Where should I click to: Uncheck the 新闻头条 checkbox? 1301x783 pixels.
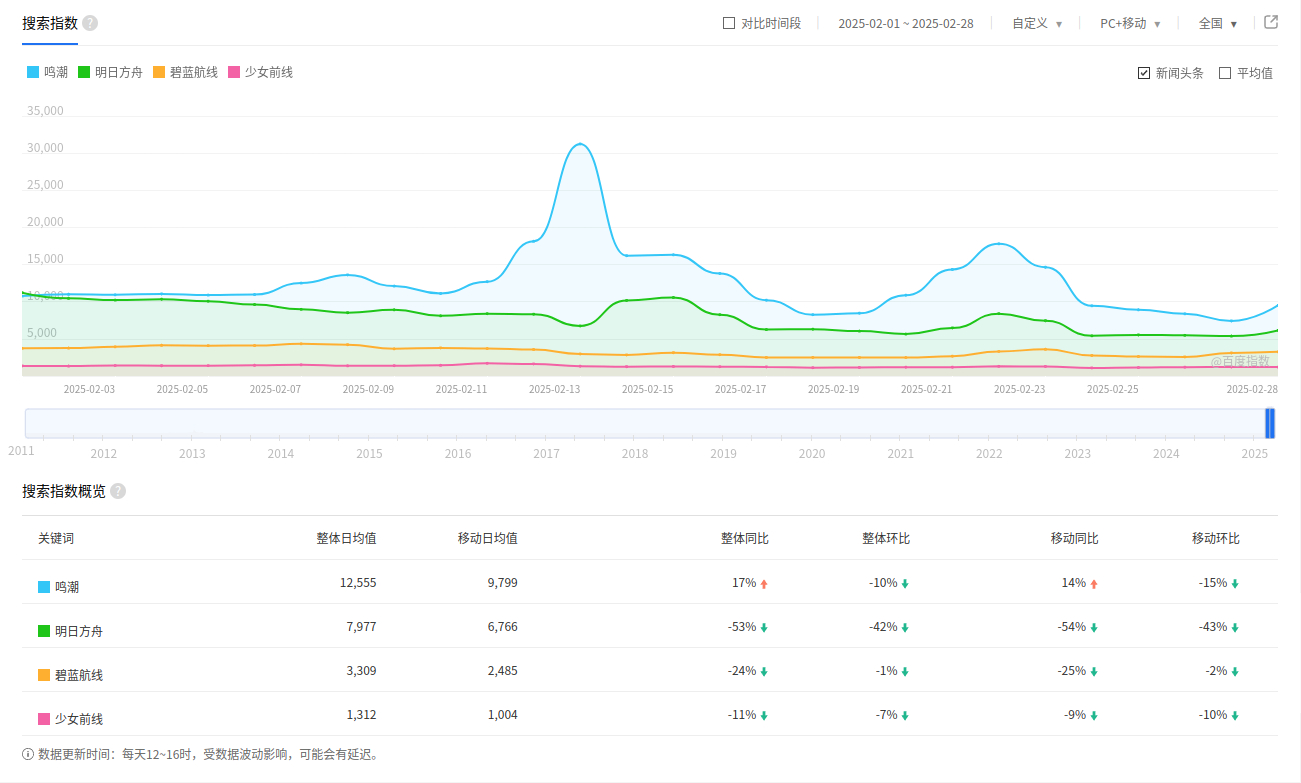pyautogui.click(x=1144, y=73)
